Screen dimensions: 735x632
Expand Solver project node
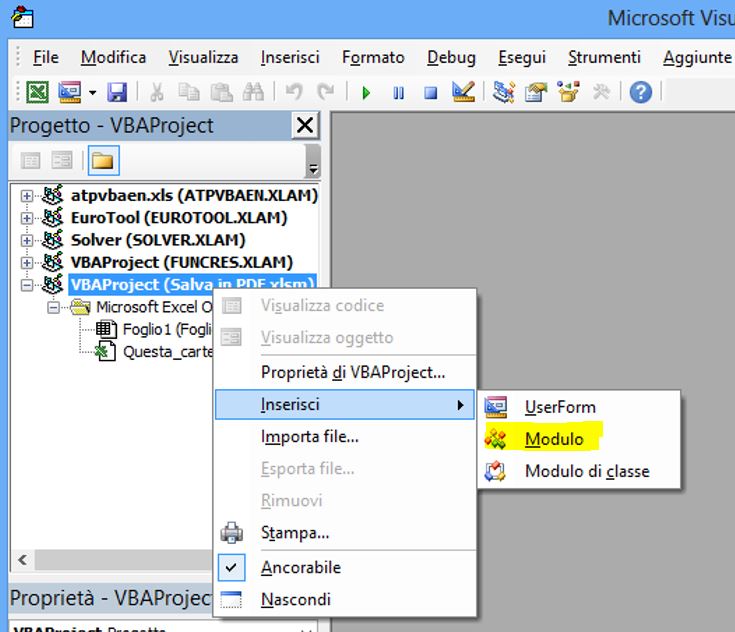(x=27, y=240)
